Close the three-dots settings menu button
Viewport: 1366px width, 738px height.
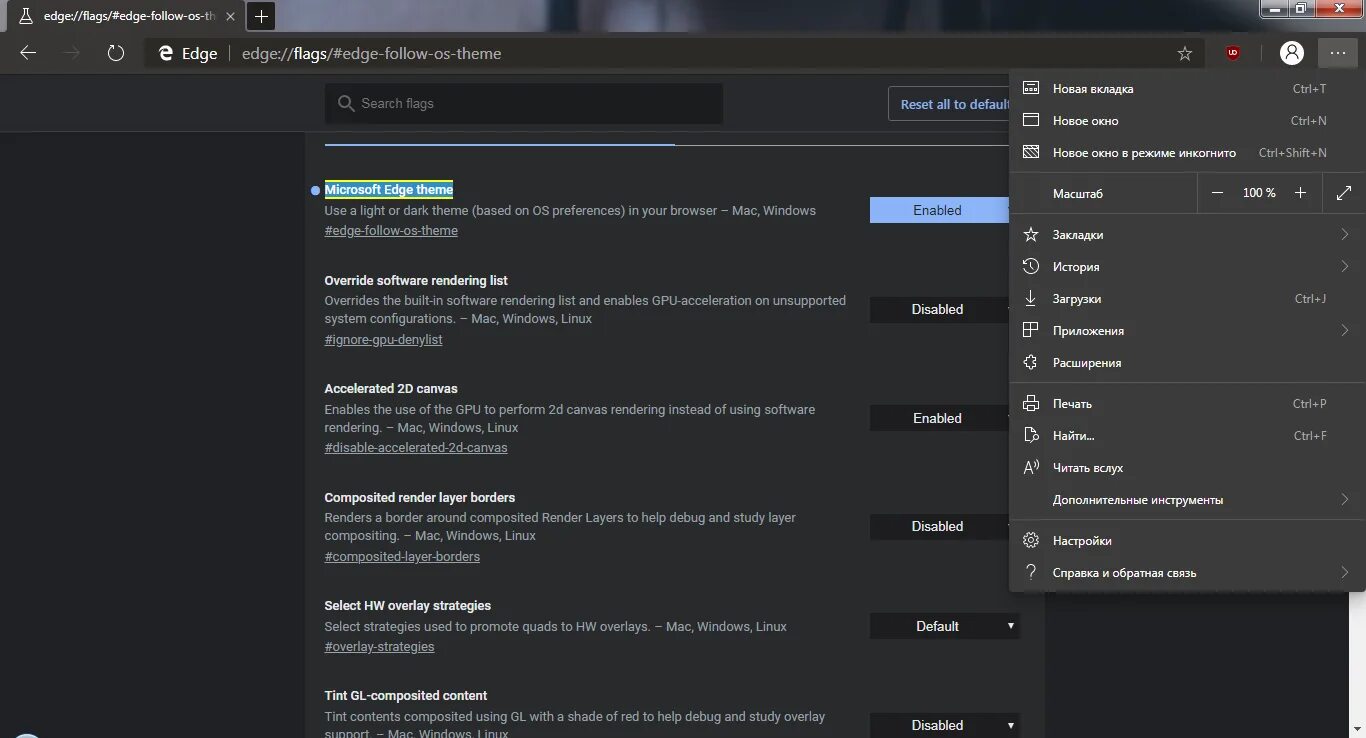[1338, 53]
